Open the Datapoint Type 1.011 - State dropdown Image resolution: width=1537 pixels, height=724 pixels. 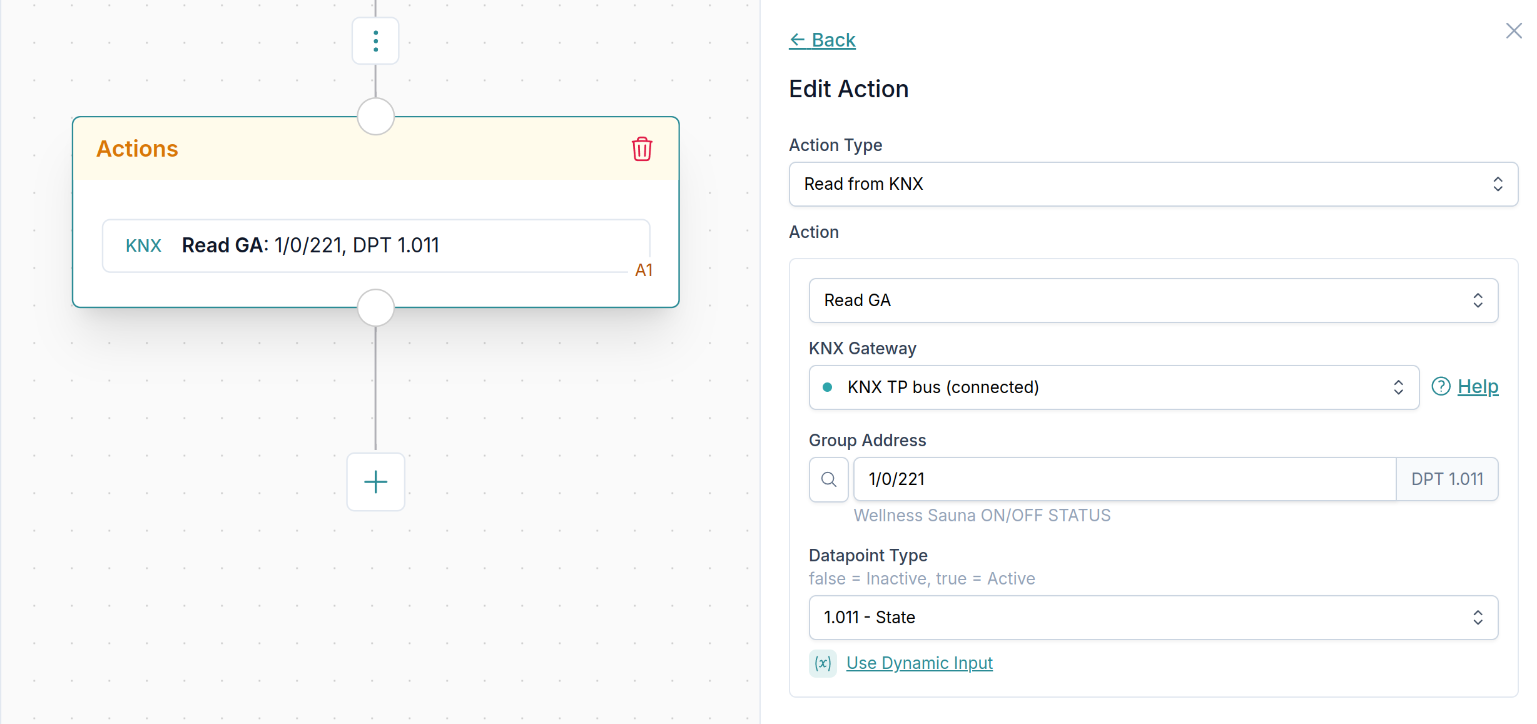tap(1153, 617)
